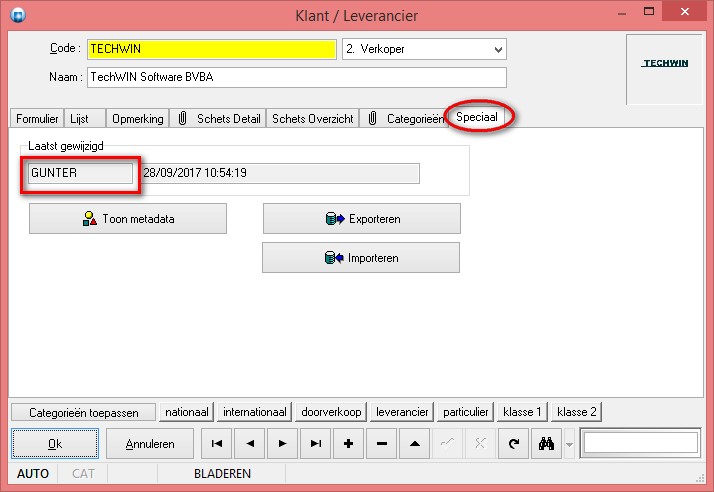Minimize the Klant / Leverancier window
The image size is (714, 492).
tap(622, 13)
